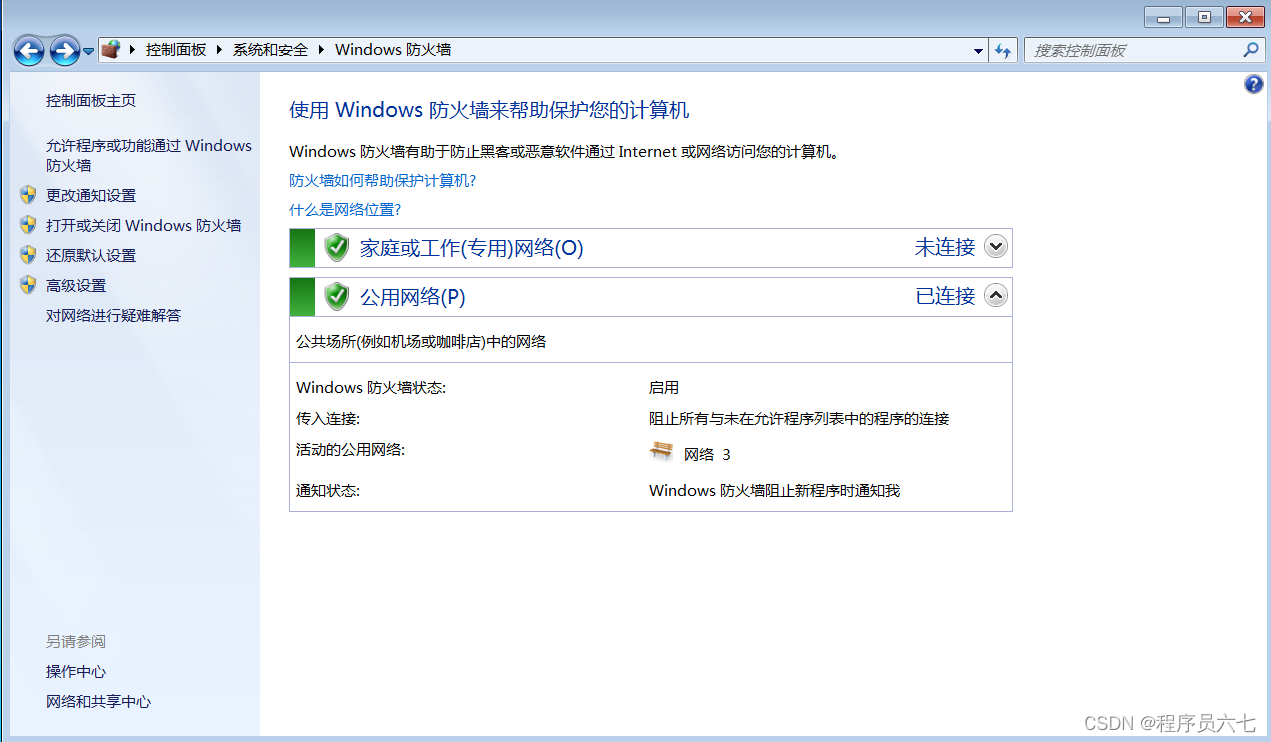Click the firewall icon in address bar

pyautogui.click(x=111, y=49)
